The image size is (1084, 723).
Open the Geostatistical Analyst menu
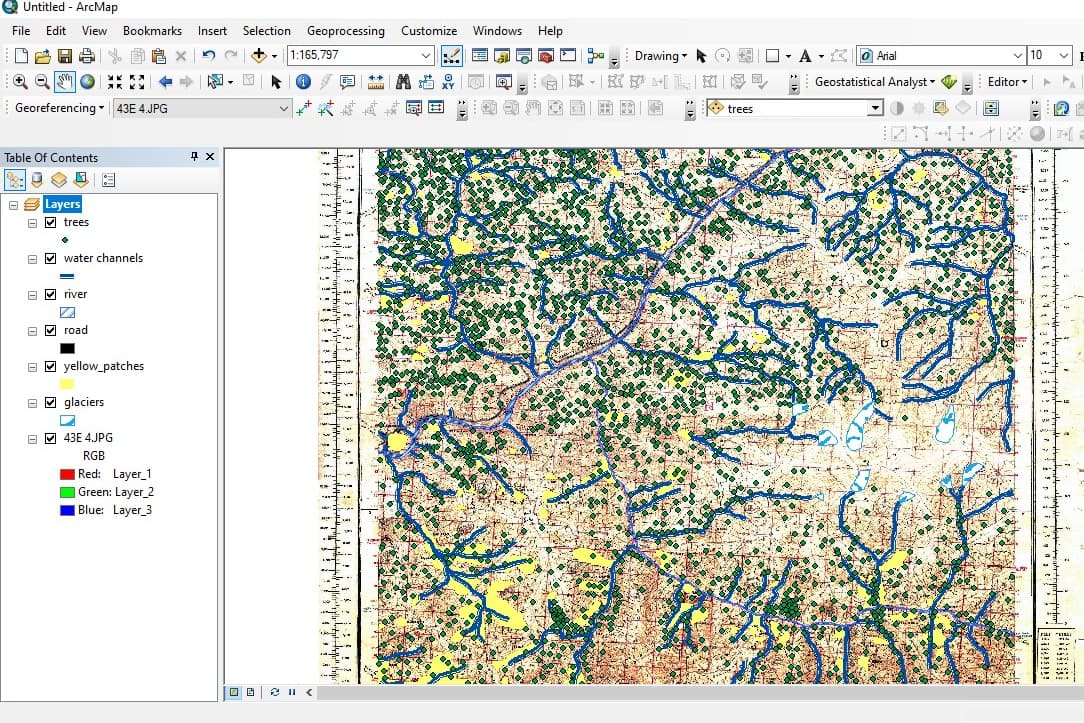(875, 82)
